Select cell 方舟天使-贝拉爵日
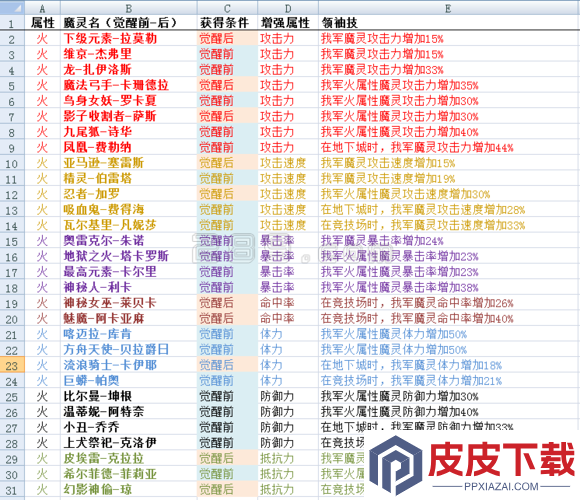This screenshot has width=580, height=500. tap(129, 349)
